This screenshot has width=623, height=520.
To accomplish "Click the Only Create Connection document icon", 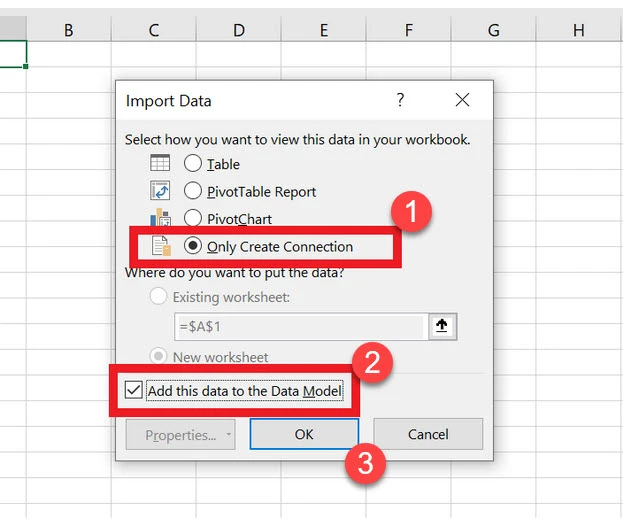I will pos(161,246).
